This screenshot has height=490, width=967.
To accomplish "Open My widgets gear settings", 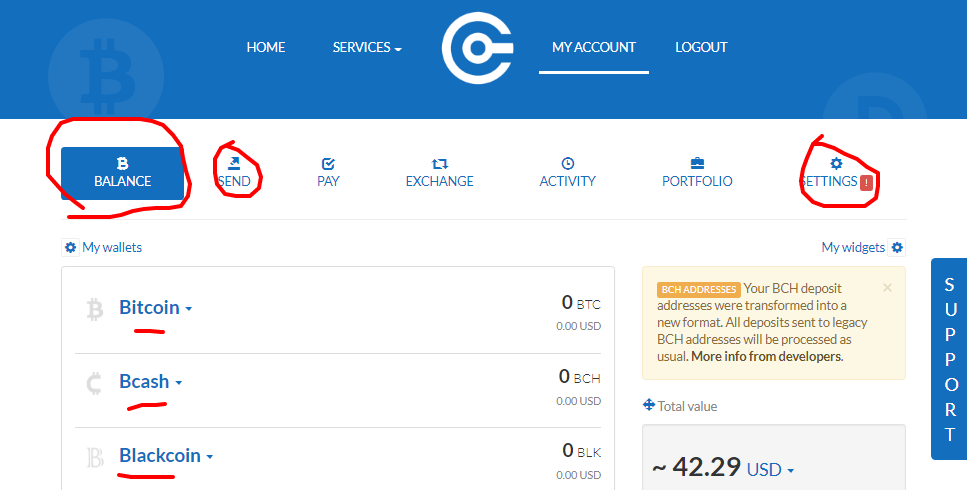I will [897, 247].
